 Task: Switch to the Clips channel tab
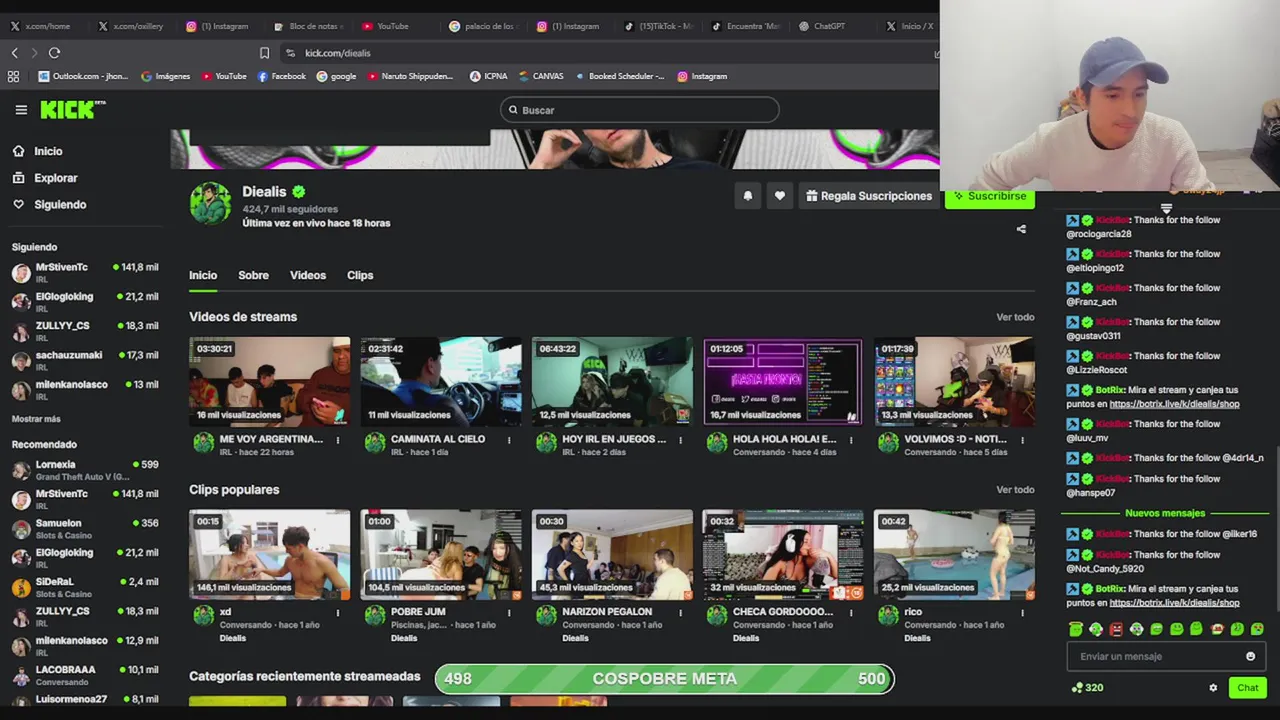360,275
